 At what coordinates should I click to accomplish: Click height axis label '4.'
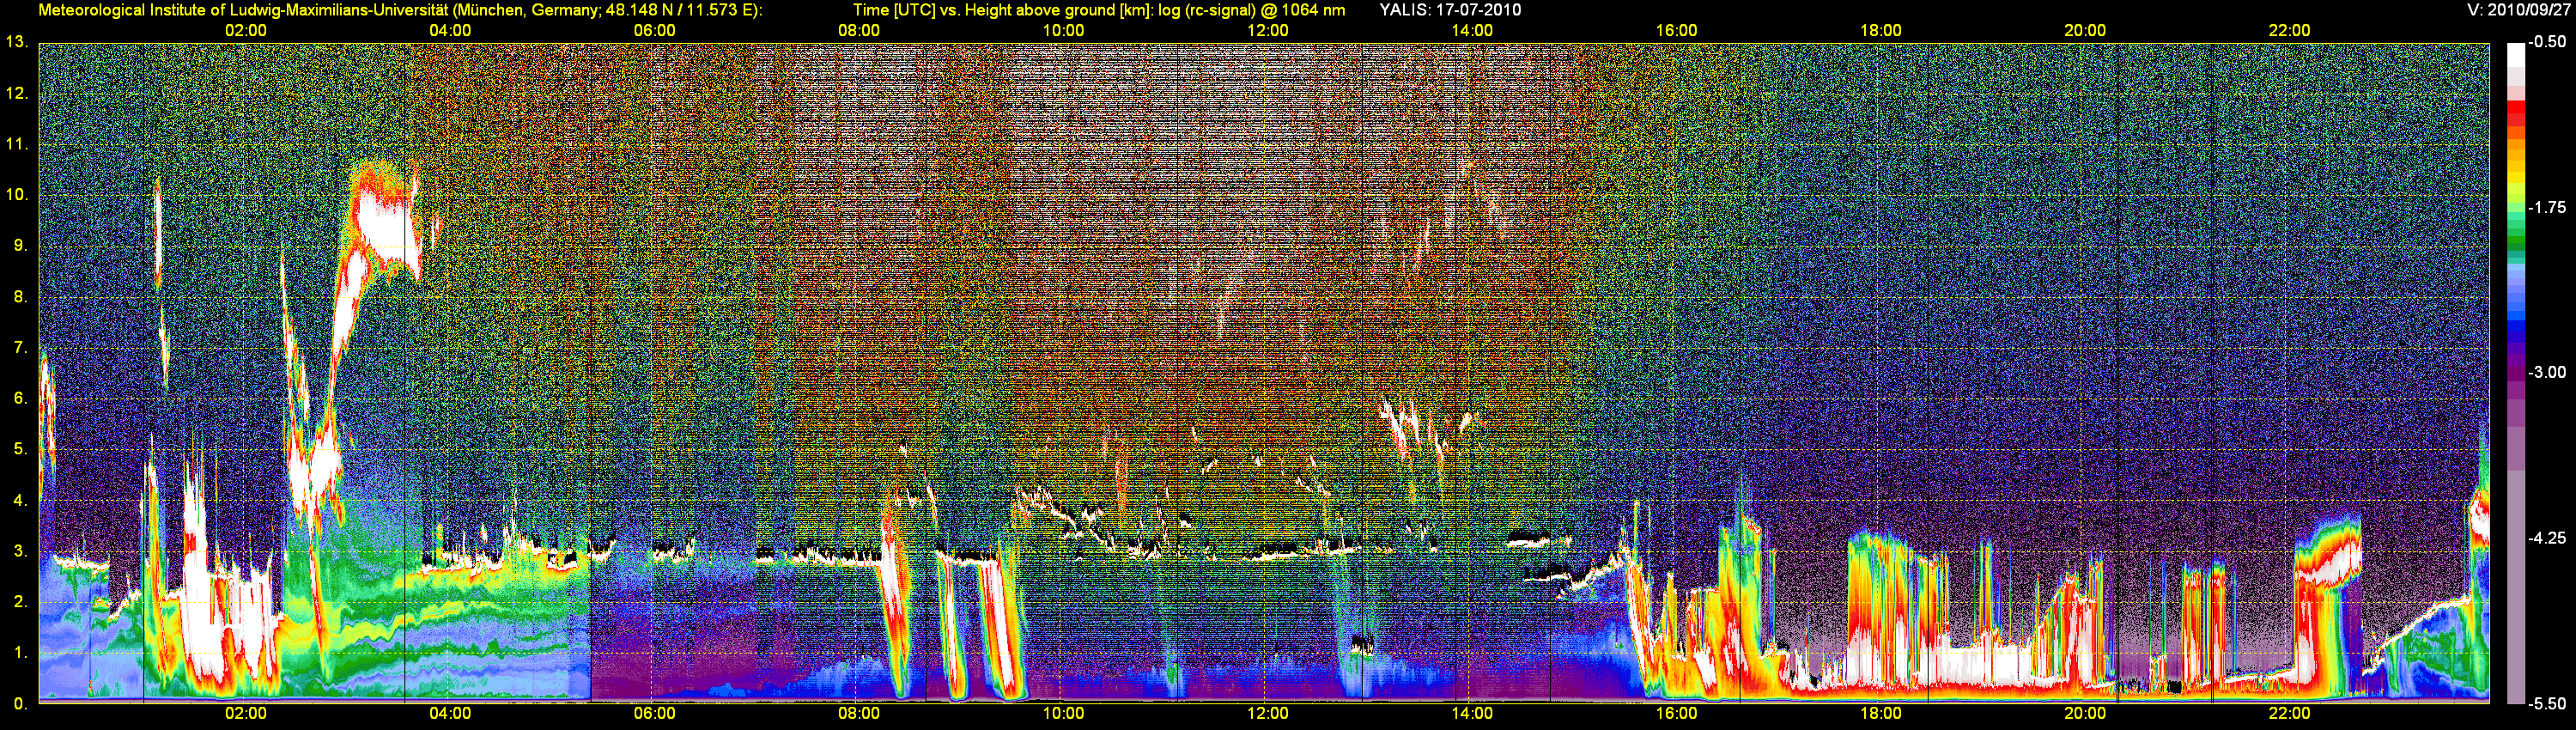[20, 500]
